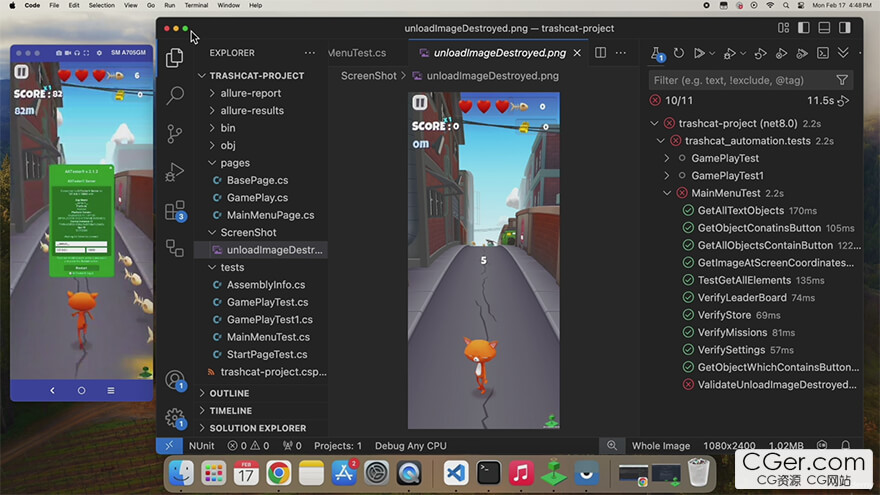
Task: Click the ScreenShot breadcrumb segment
Action: pyautogui.click(x=369, y=76)
